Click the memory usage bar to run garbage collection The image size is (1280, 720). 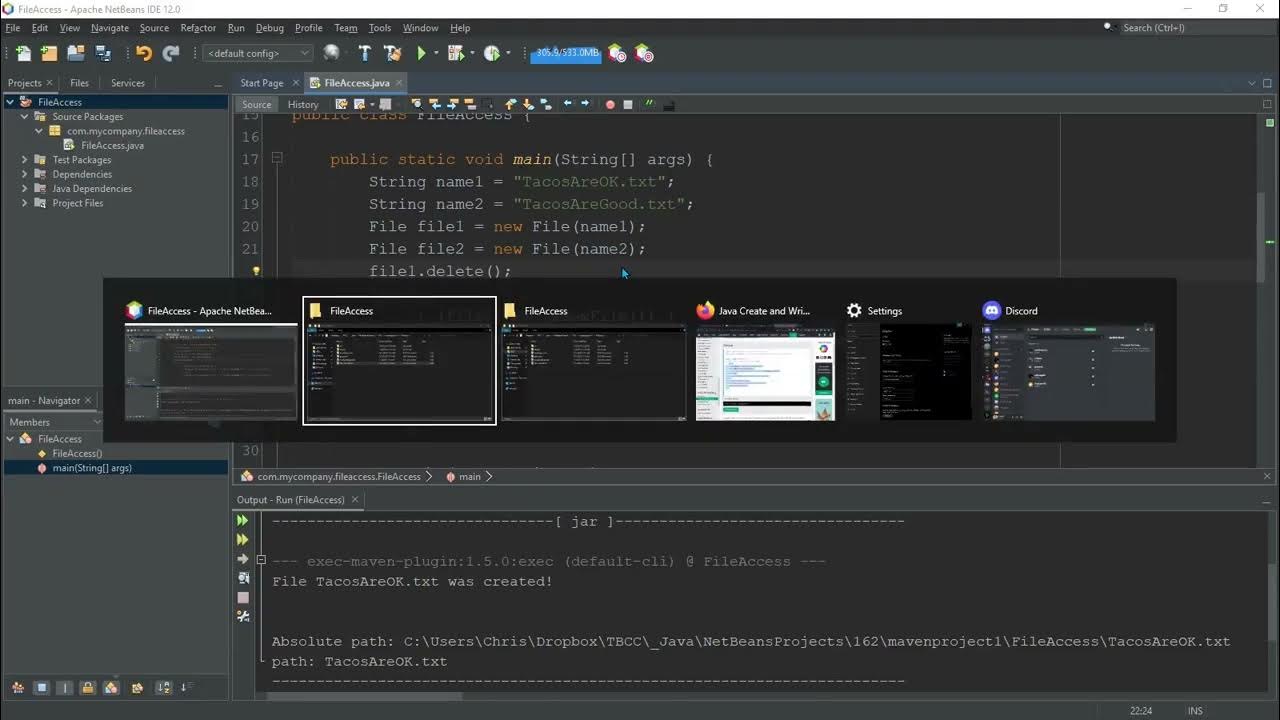[x=565, y=53]
